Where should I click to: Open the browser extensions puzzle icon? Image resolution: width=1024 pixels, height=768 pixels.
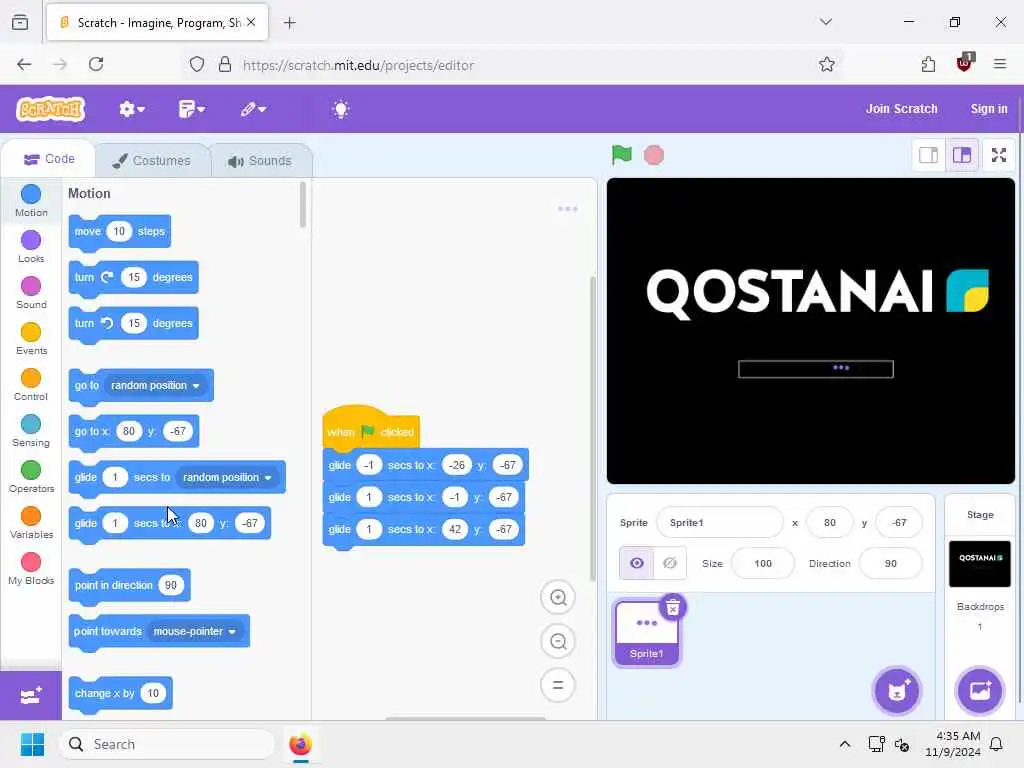point(928,64)
